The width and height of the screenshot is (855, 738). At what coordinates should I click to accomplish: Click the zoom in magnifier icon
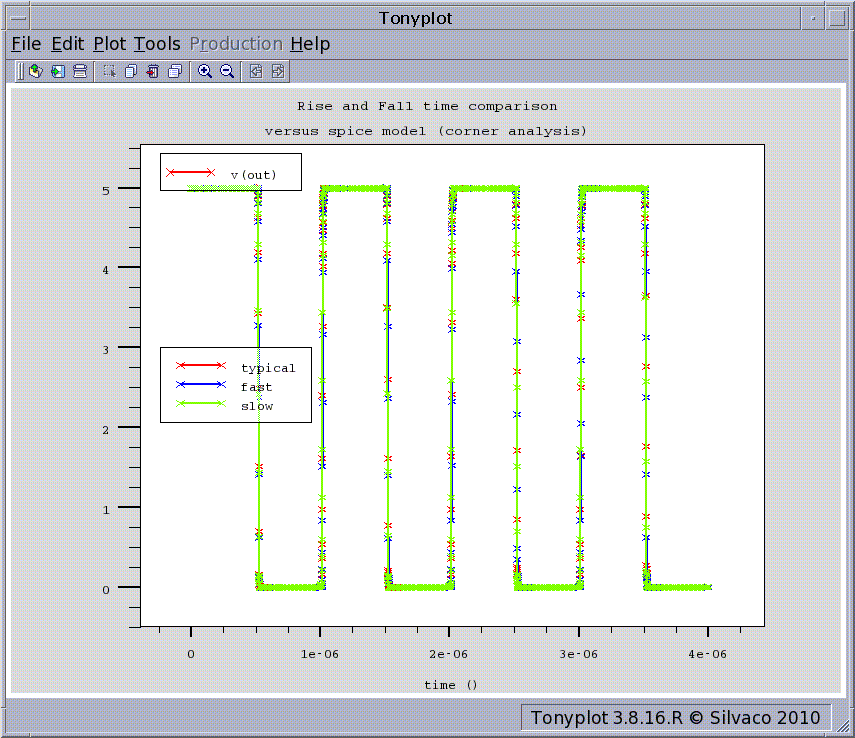[x=204, y=71]
